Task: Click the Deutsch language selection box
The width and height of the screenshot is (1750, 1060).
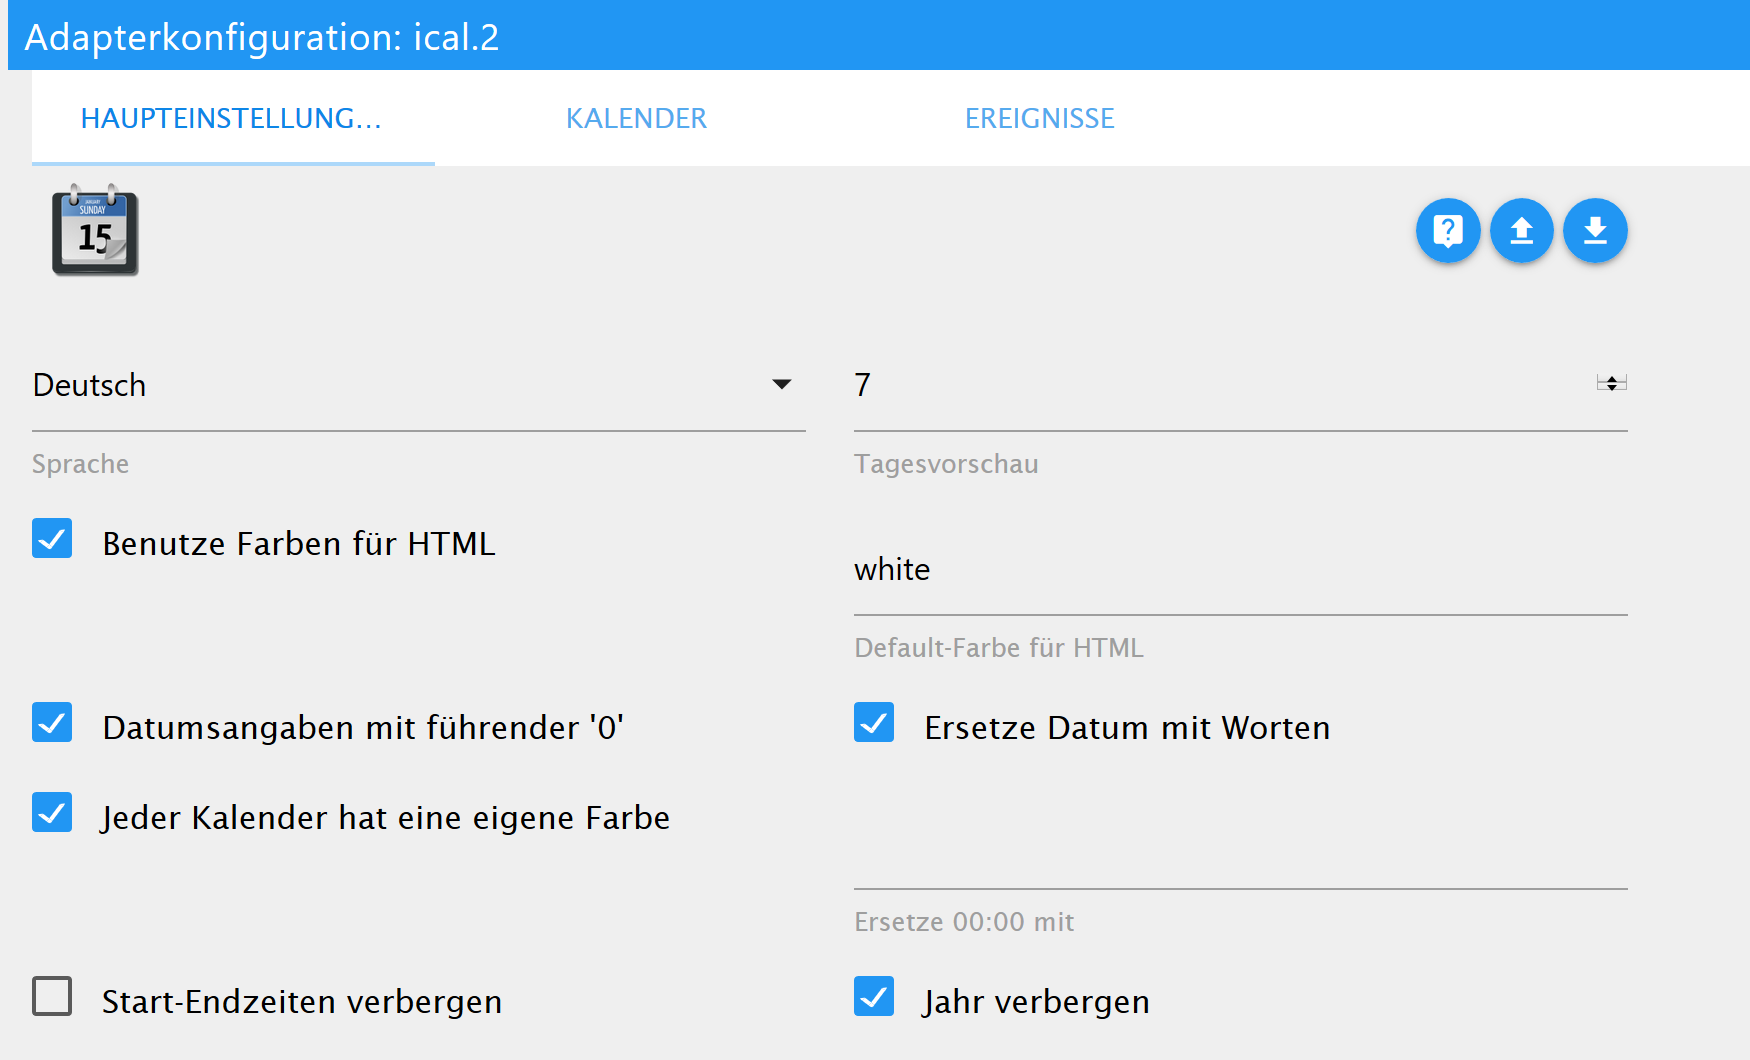Action: pyautogui.click(x=400, y=385)
